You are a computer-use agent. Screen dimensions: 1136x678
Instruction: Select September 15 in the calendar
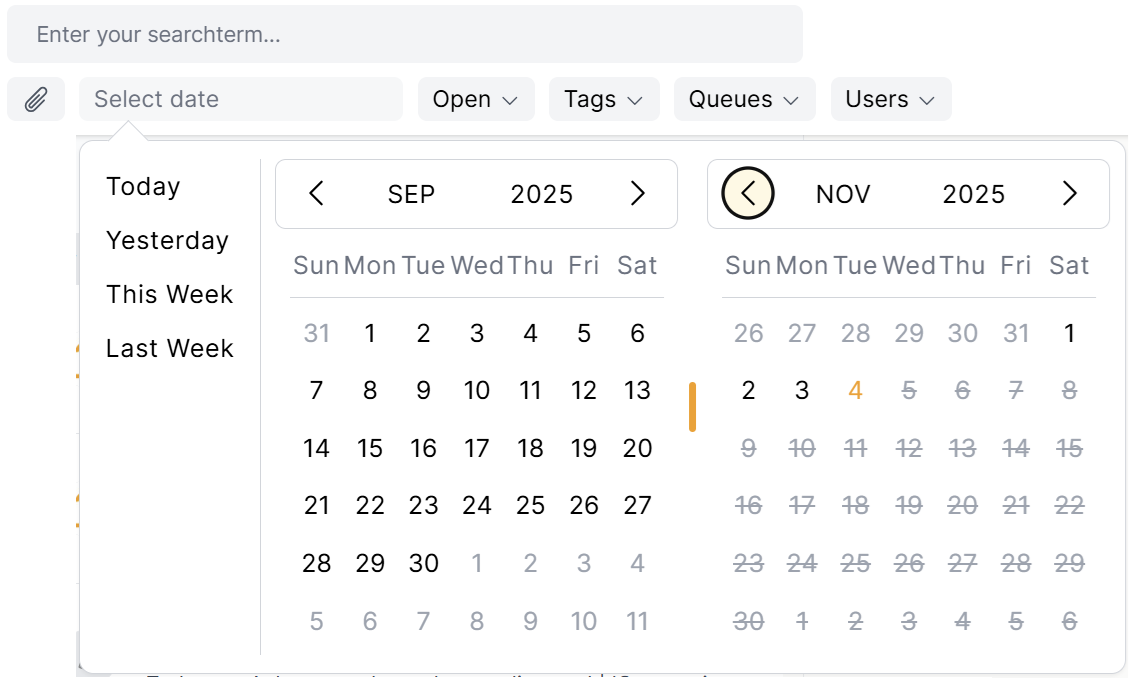(370, 449)
